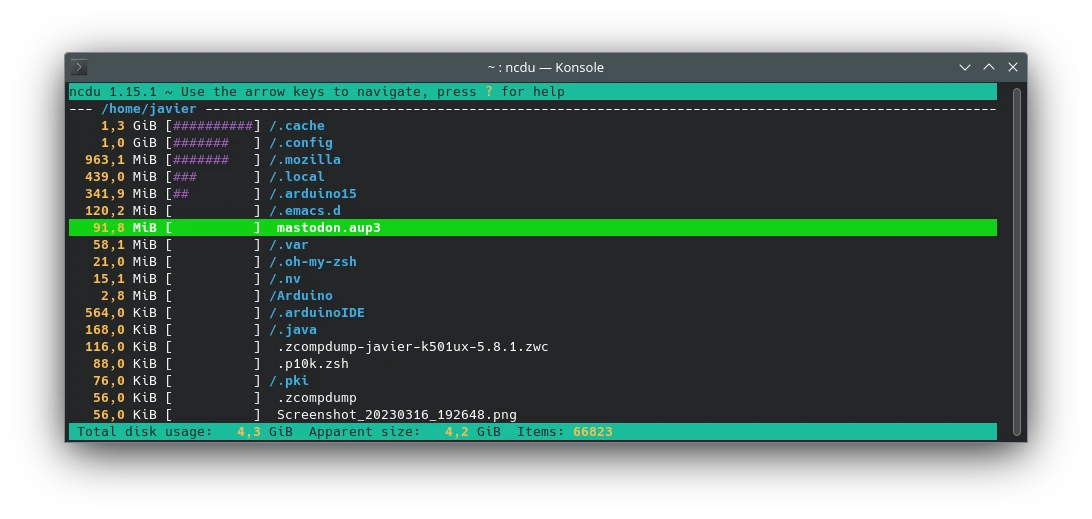The height and width of the screenshot is (519, 1092).
Task: Click the /.arduino15 directory entry
Action: click(313, 194)
